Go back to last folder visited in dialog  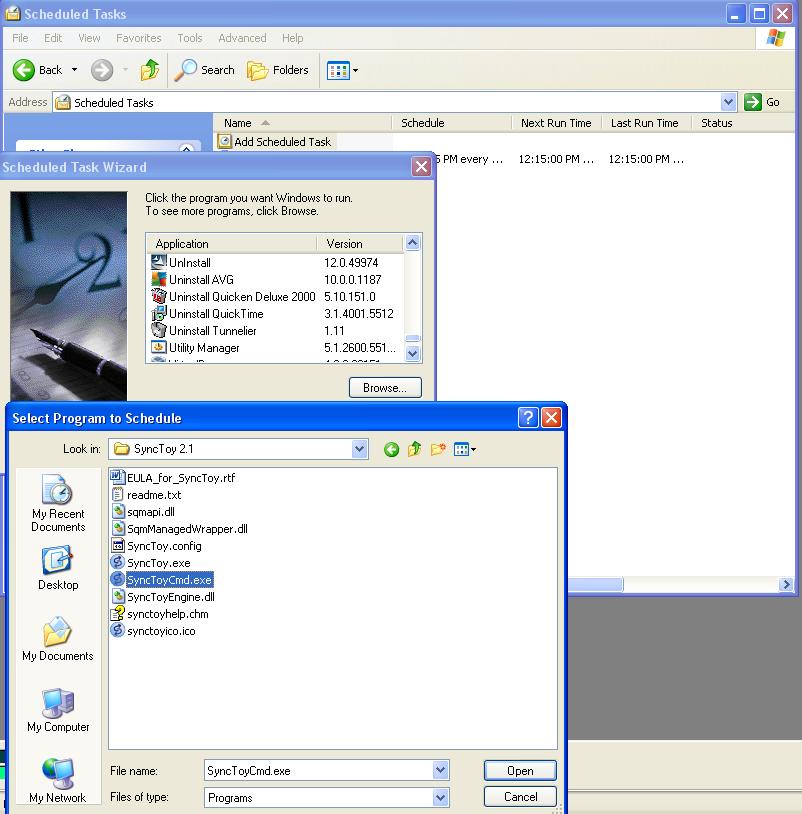pos(391,450)
